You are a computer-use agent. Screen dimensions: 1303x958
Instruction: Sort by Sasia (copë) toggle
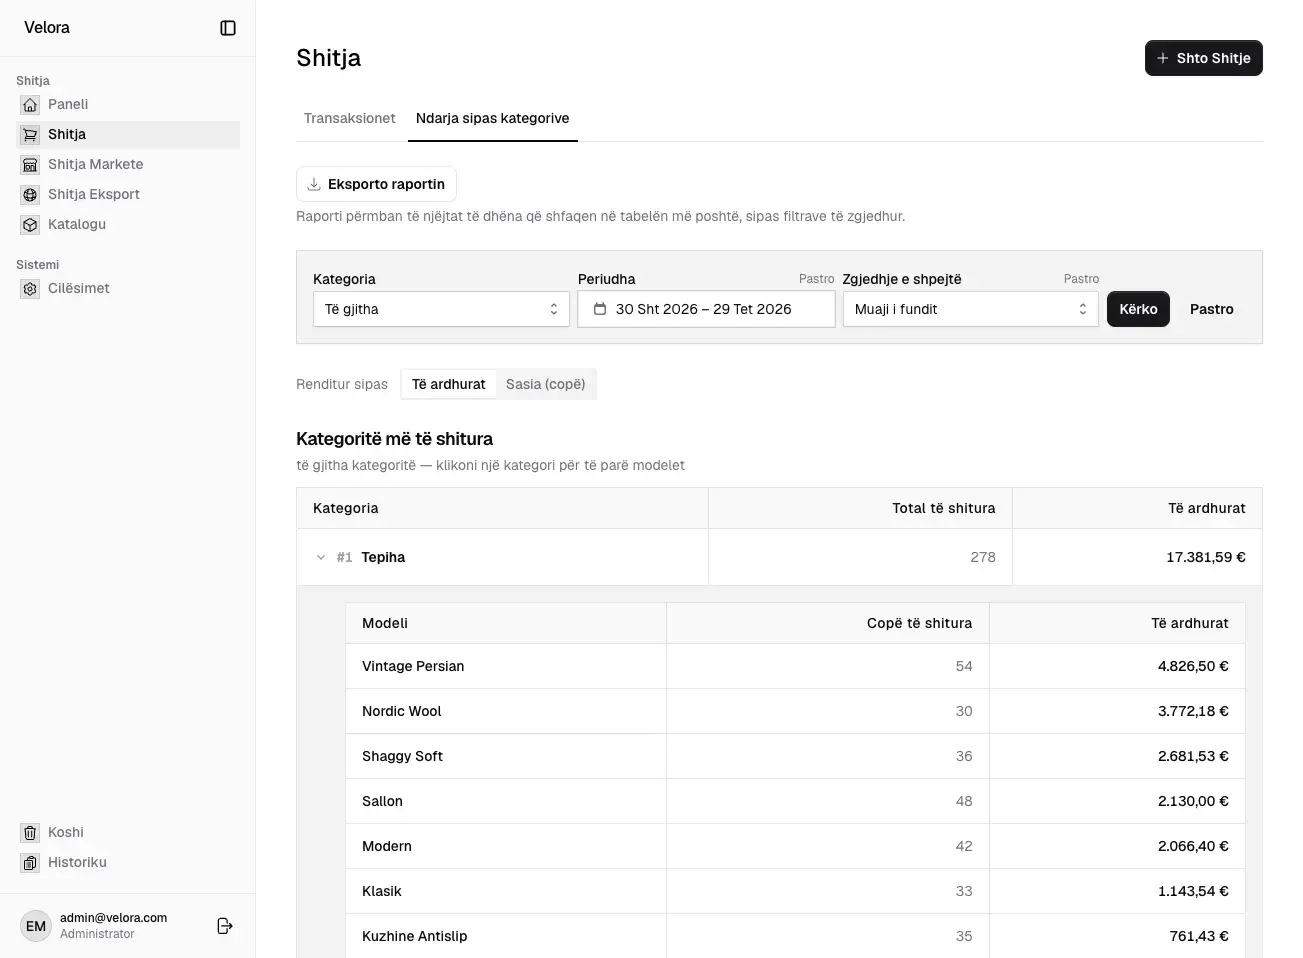545,384
